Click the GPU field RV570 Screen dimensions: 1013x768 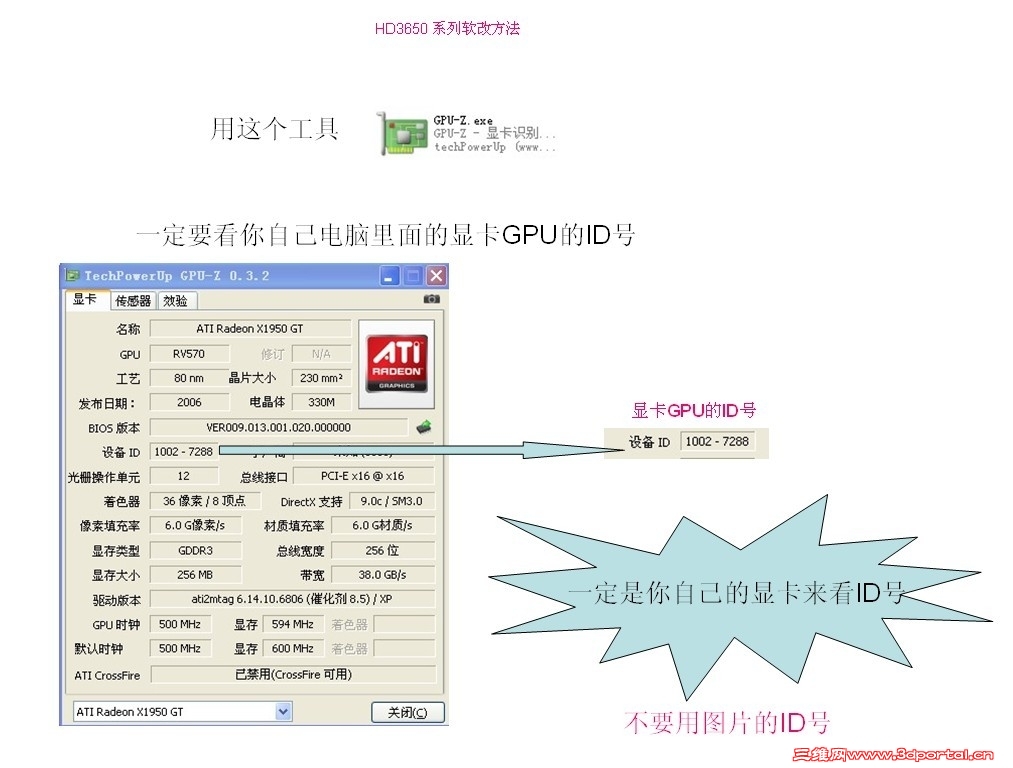(x=189, y=354)
